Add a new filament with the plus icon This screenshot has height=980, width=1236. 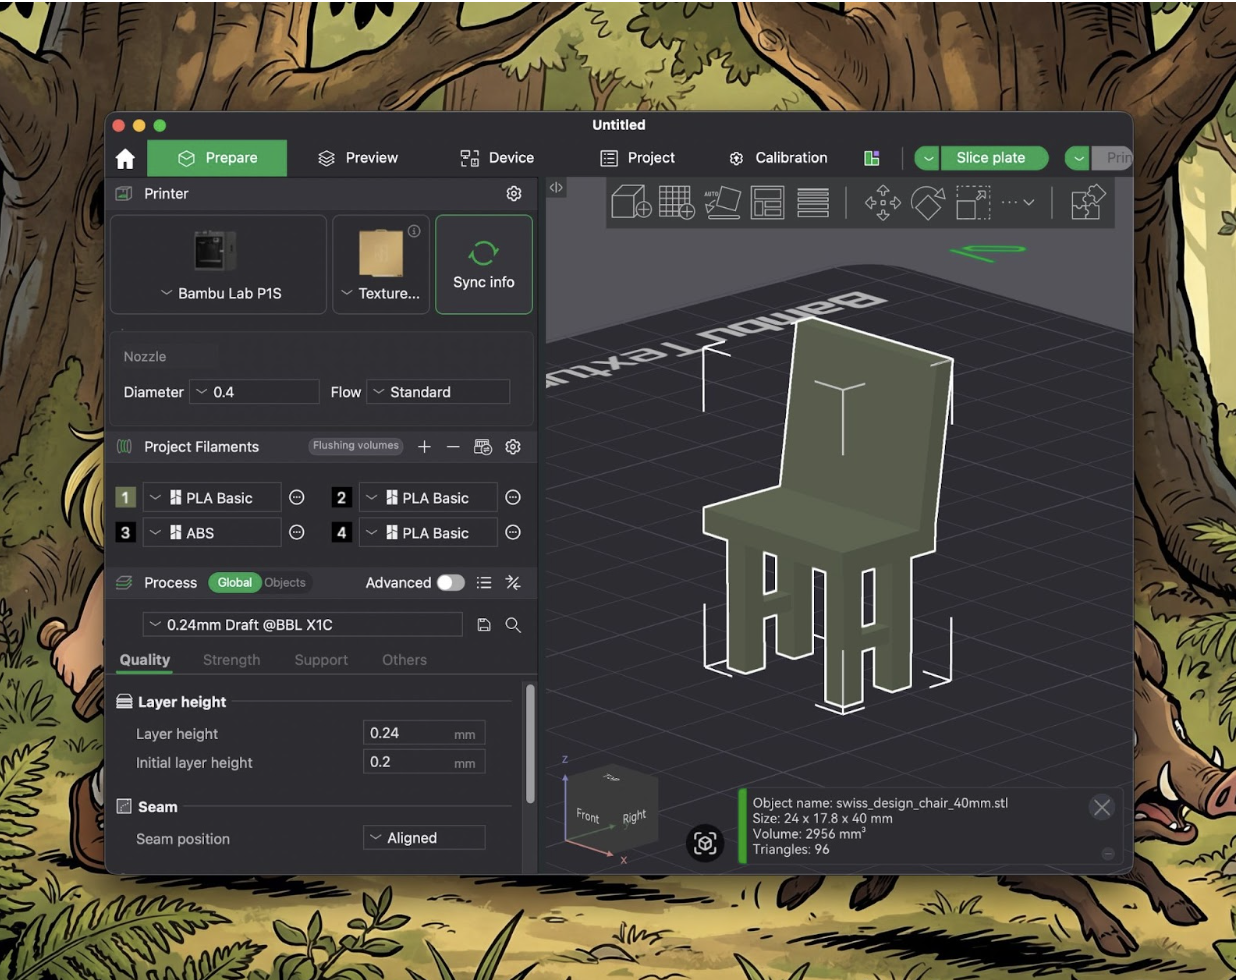tap(424, 447)
